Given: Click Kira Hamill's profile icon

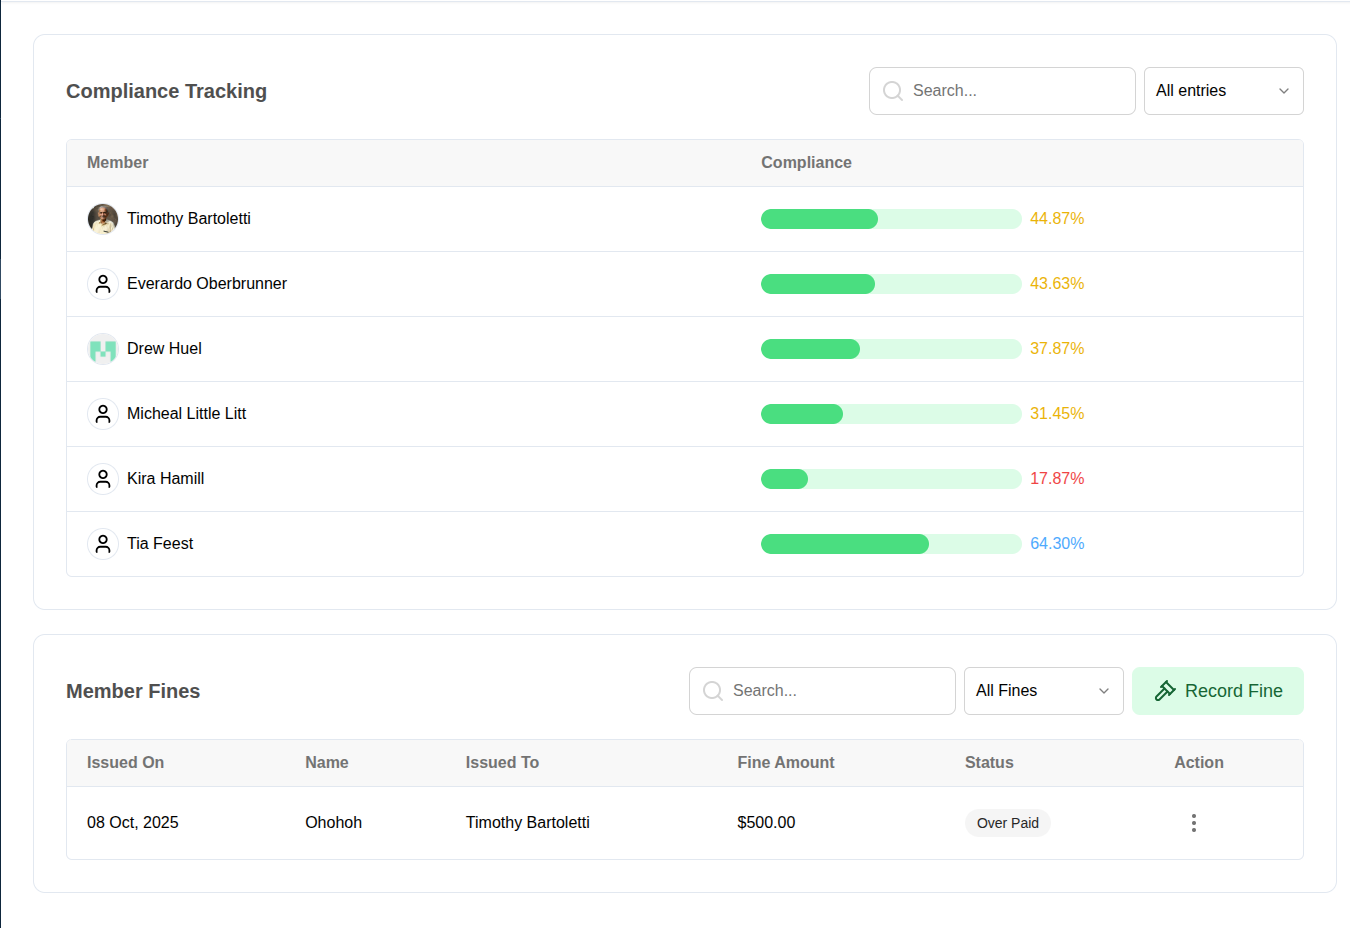Looking at the screenshot, I should (x=103, y=479).
